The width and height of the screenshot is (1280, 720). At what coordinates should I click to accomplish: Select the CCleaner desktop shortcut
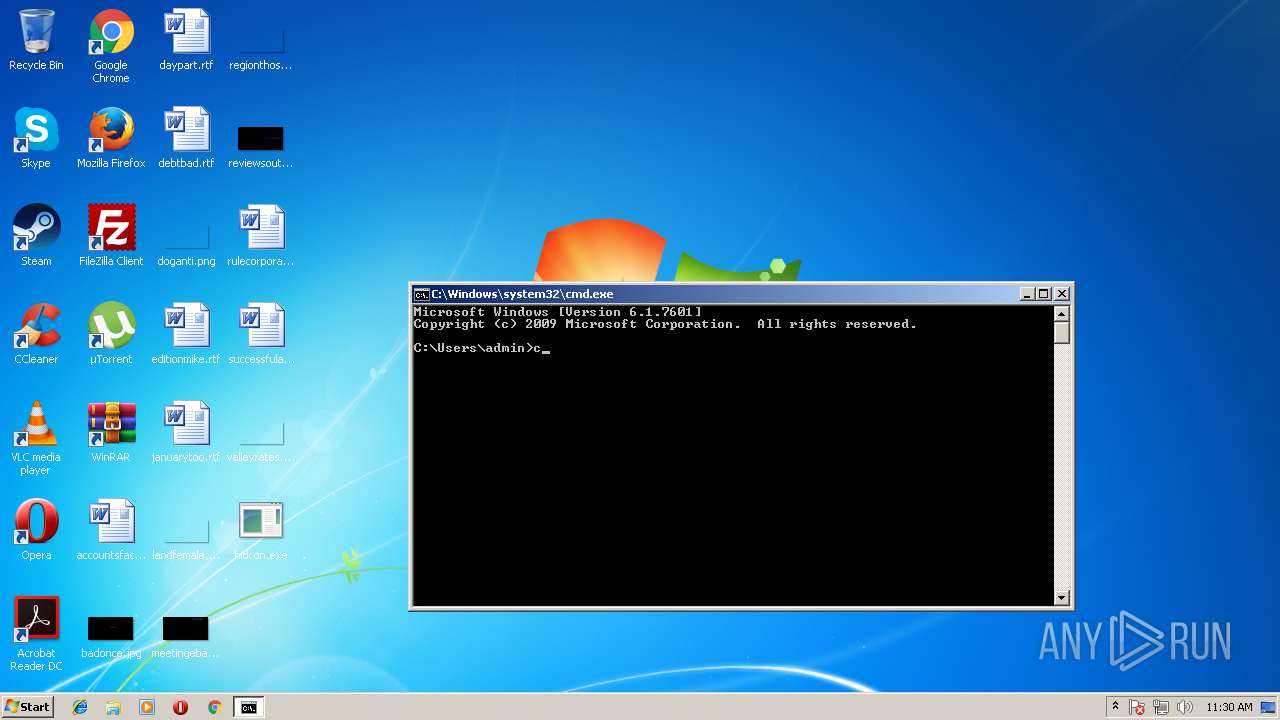[x=36, y=334]
